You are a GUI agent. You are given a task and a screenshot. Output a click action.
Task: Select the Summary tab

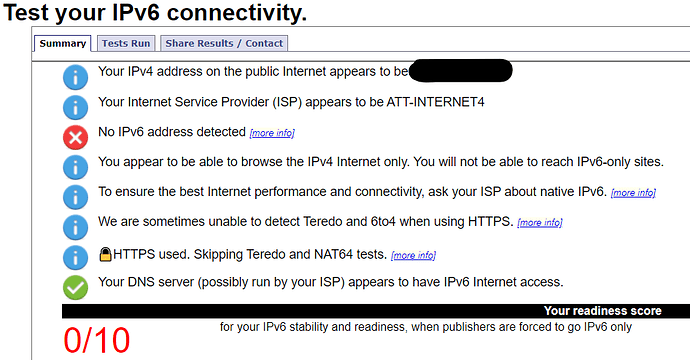62,44
